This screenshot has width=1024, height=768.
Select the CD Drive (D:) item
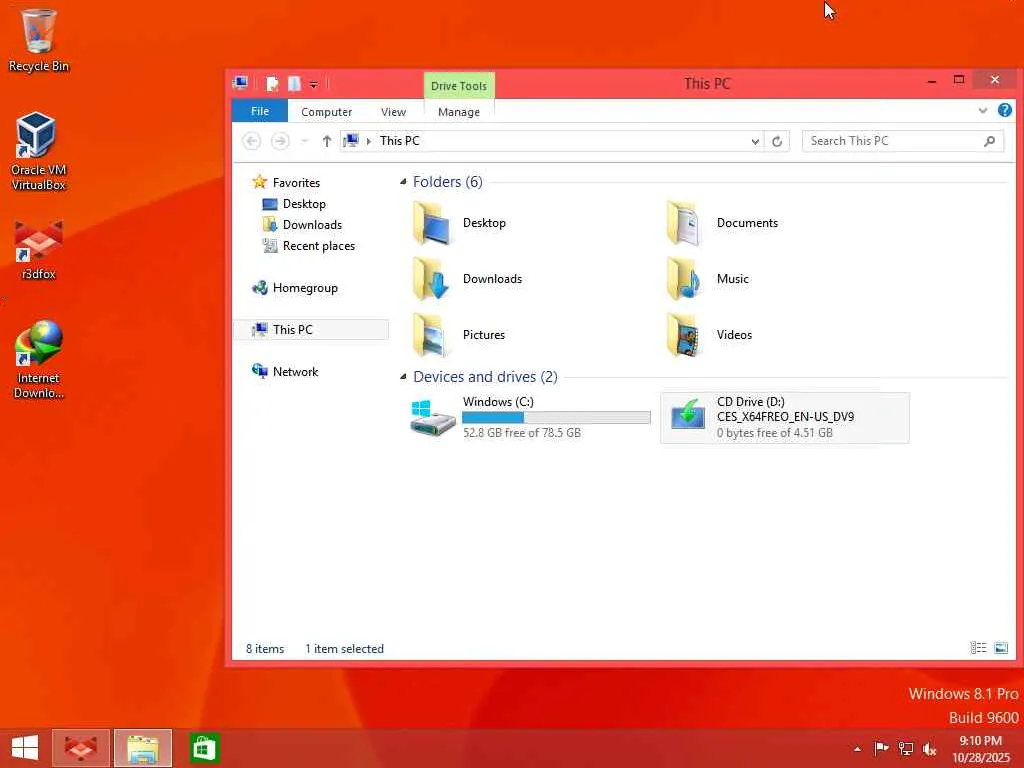785,418
